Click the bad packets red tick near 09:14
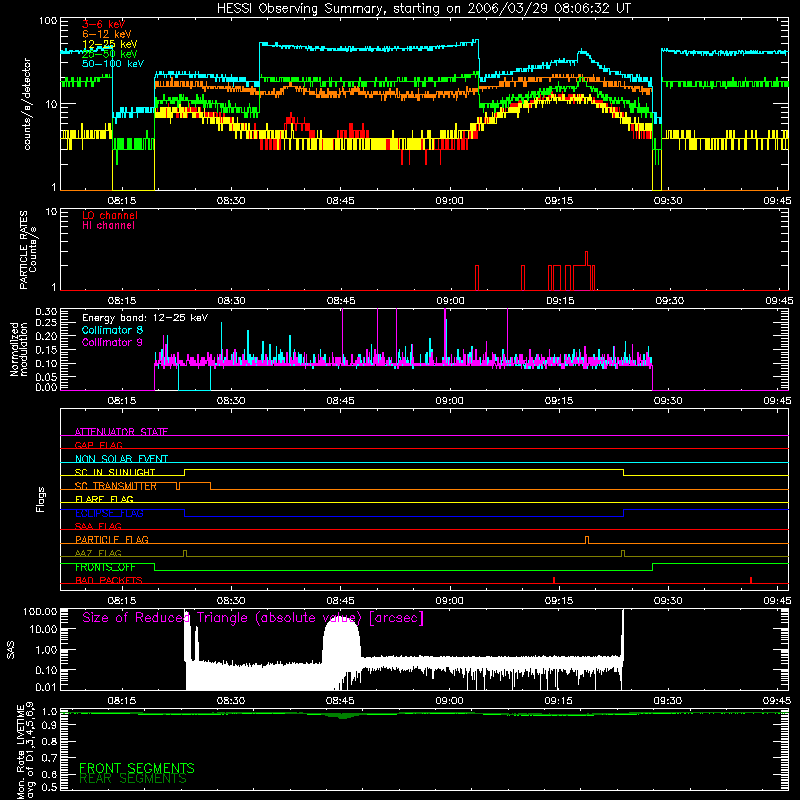 [x=554, y=580]
